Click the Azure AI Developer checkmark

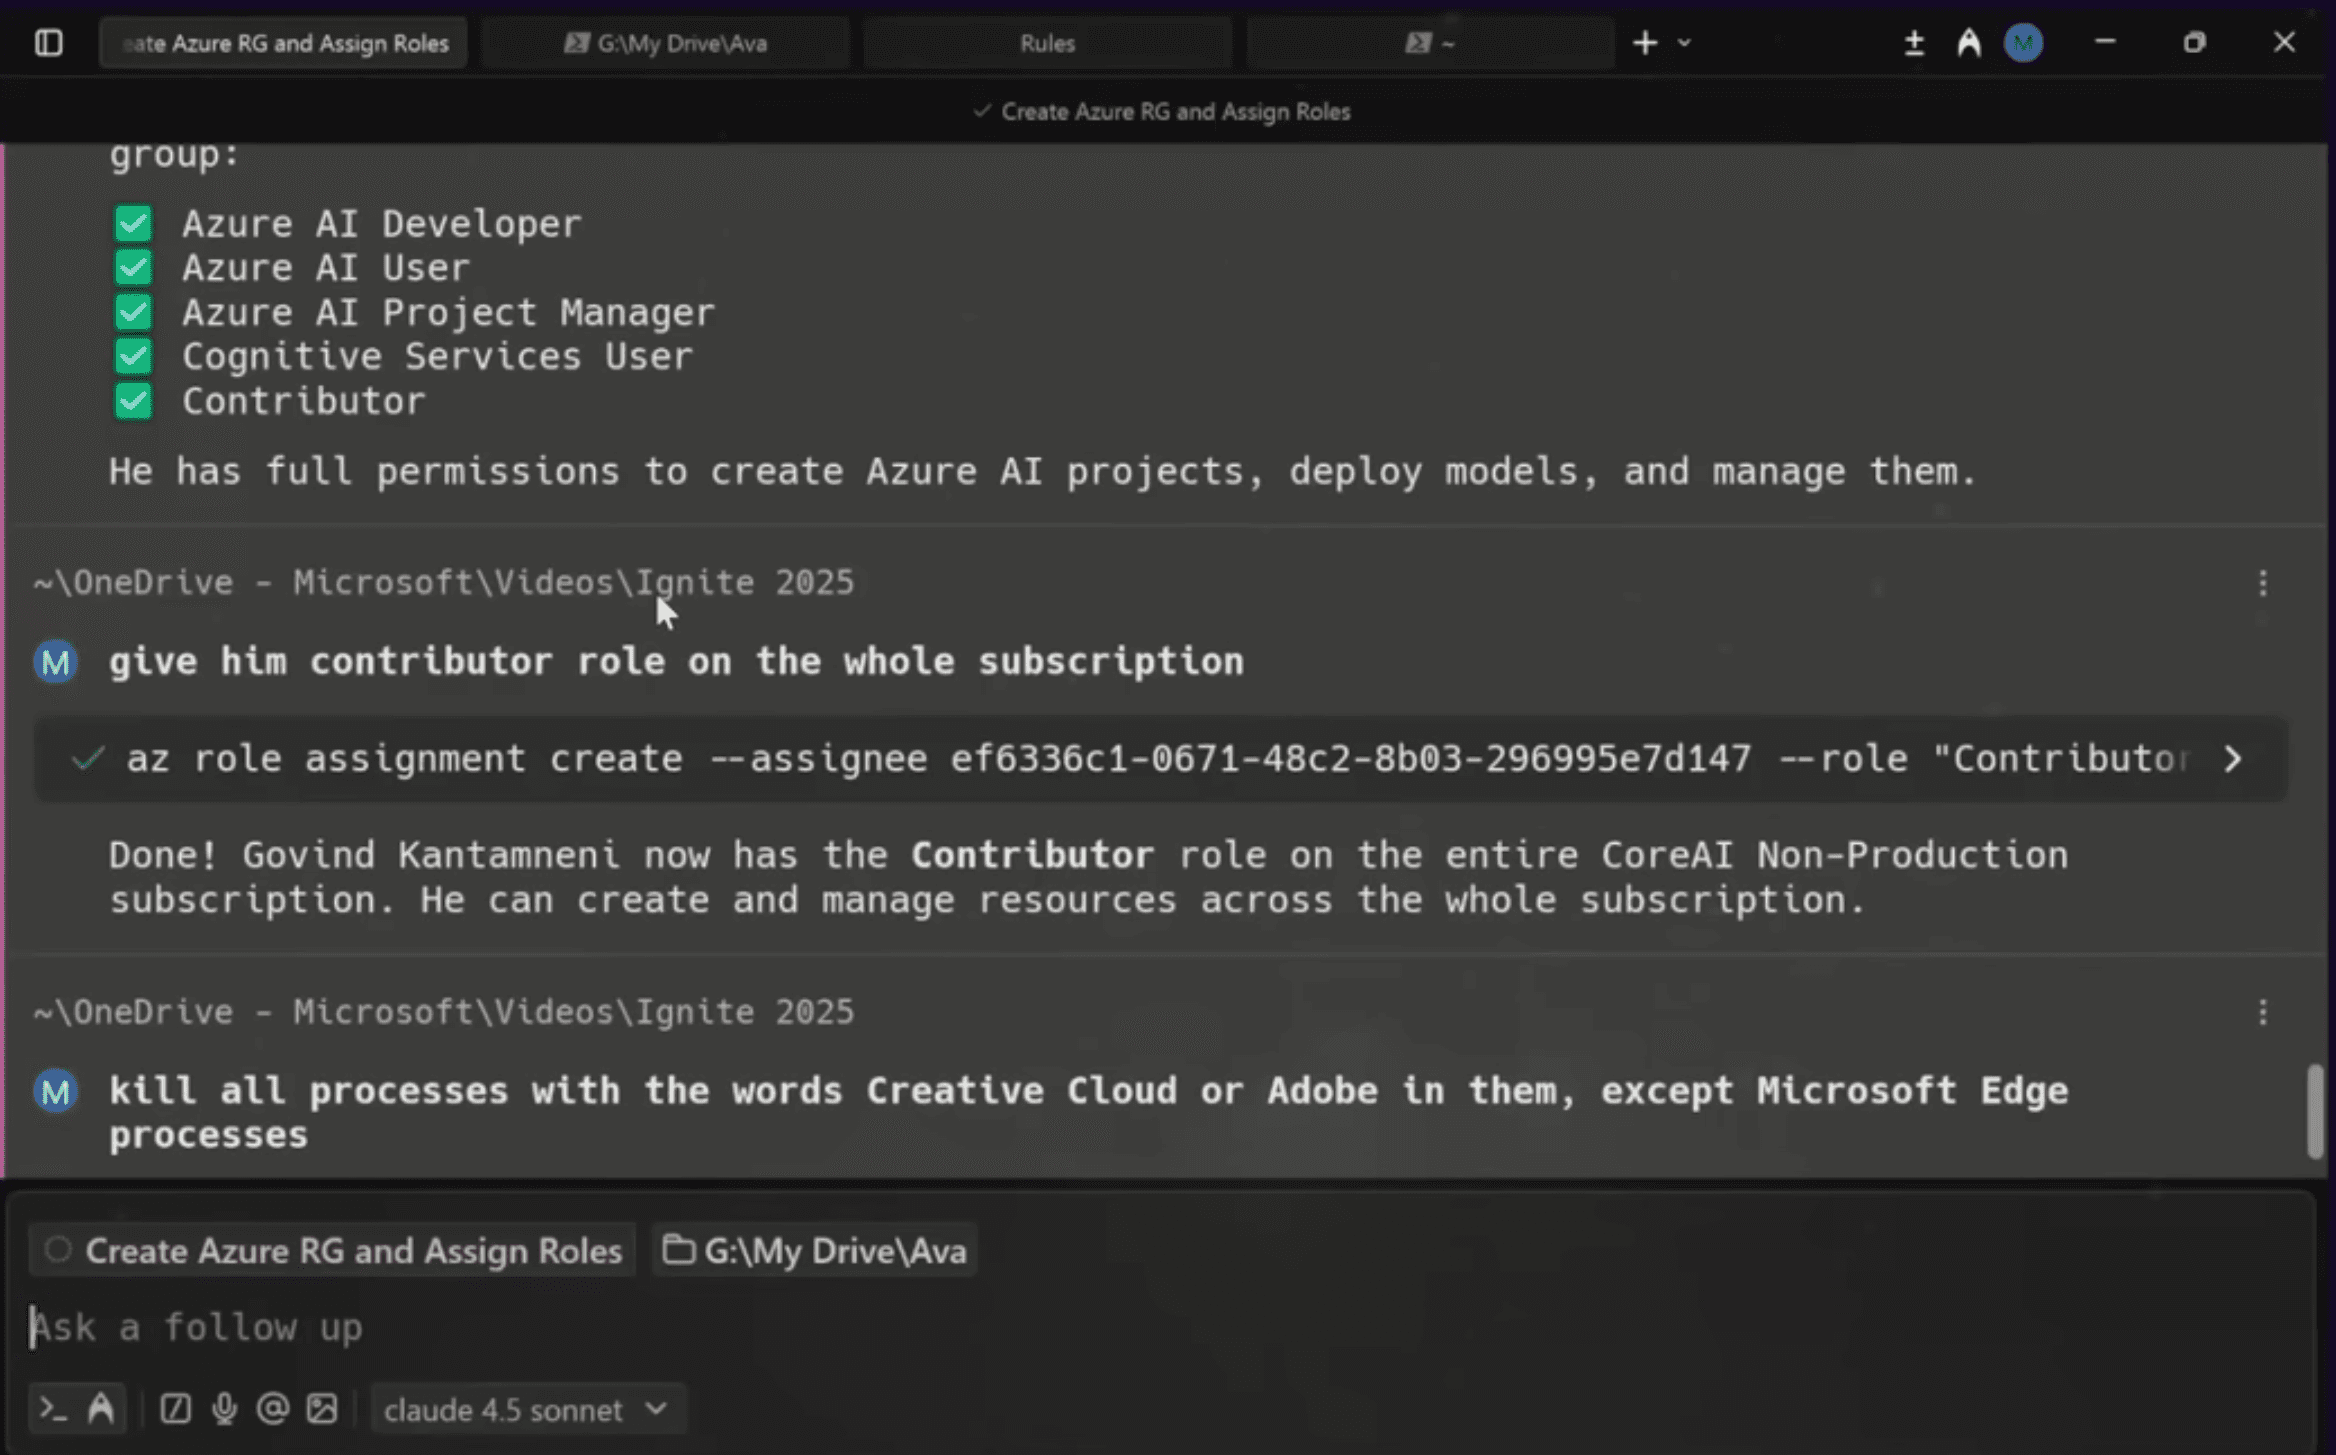click(x=133, y=224)
